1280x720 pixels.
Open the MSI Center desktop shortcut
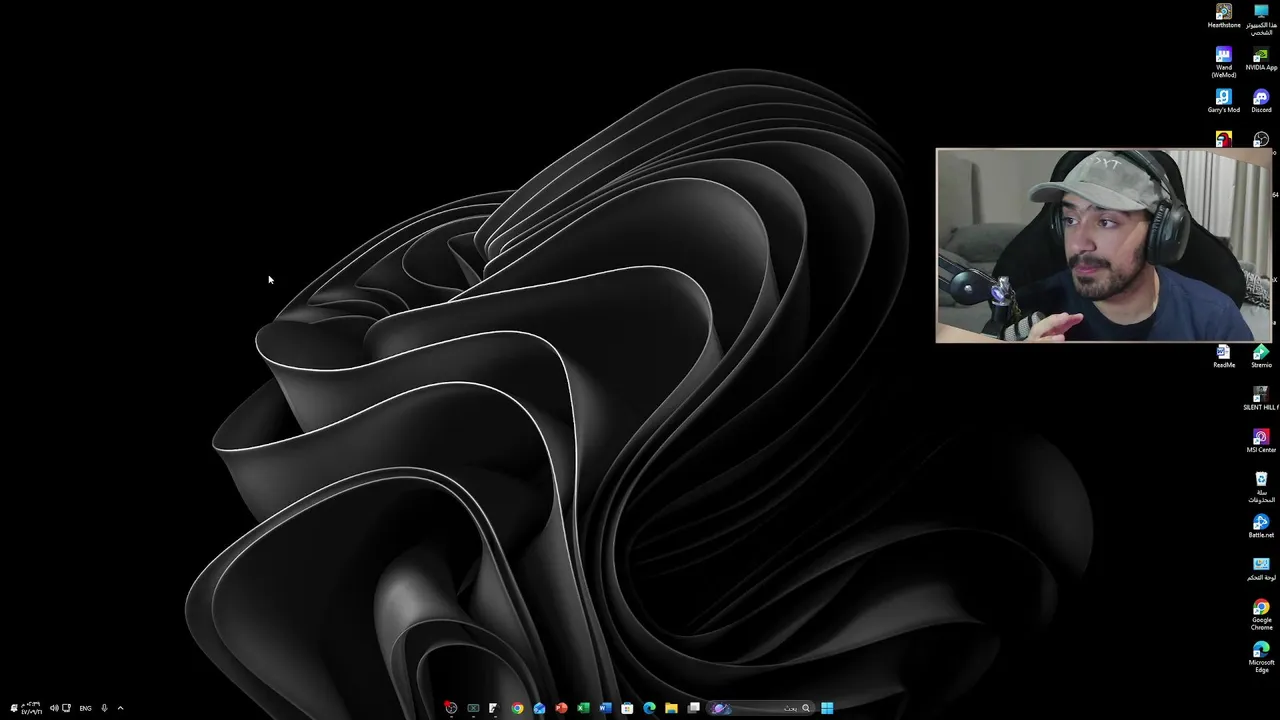(1261, 441)
